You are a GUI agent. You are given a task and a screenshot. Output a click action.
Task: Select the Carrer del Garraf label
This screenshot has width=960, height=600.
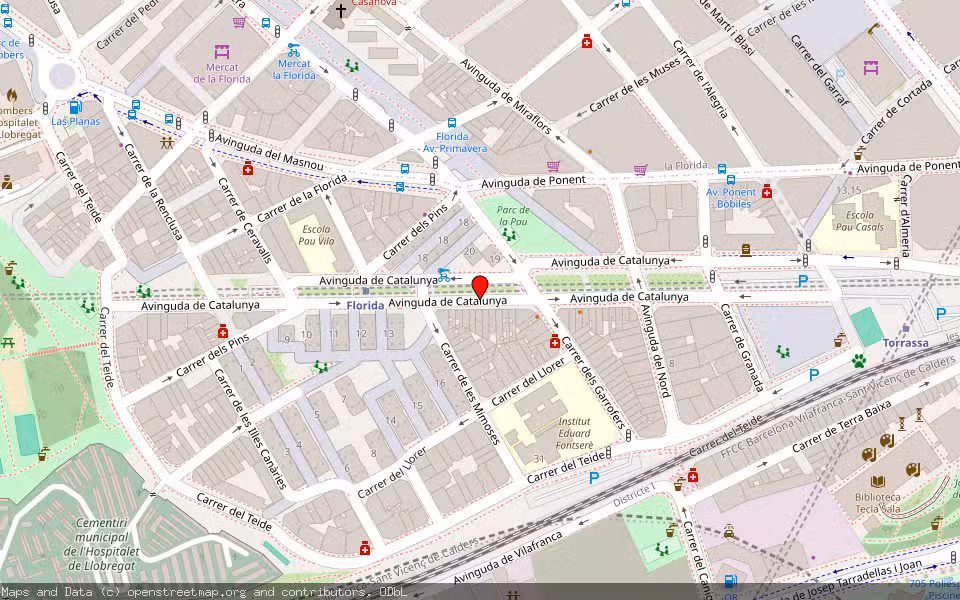point(819,70)
